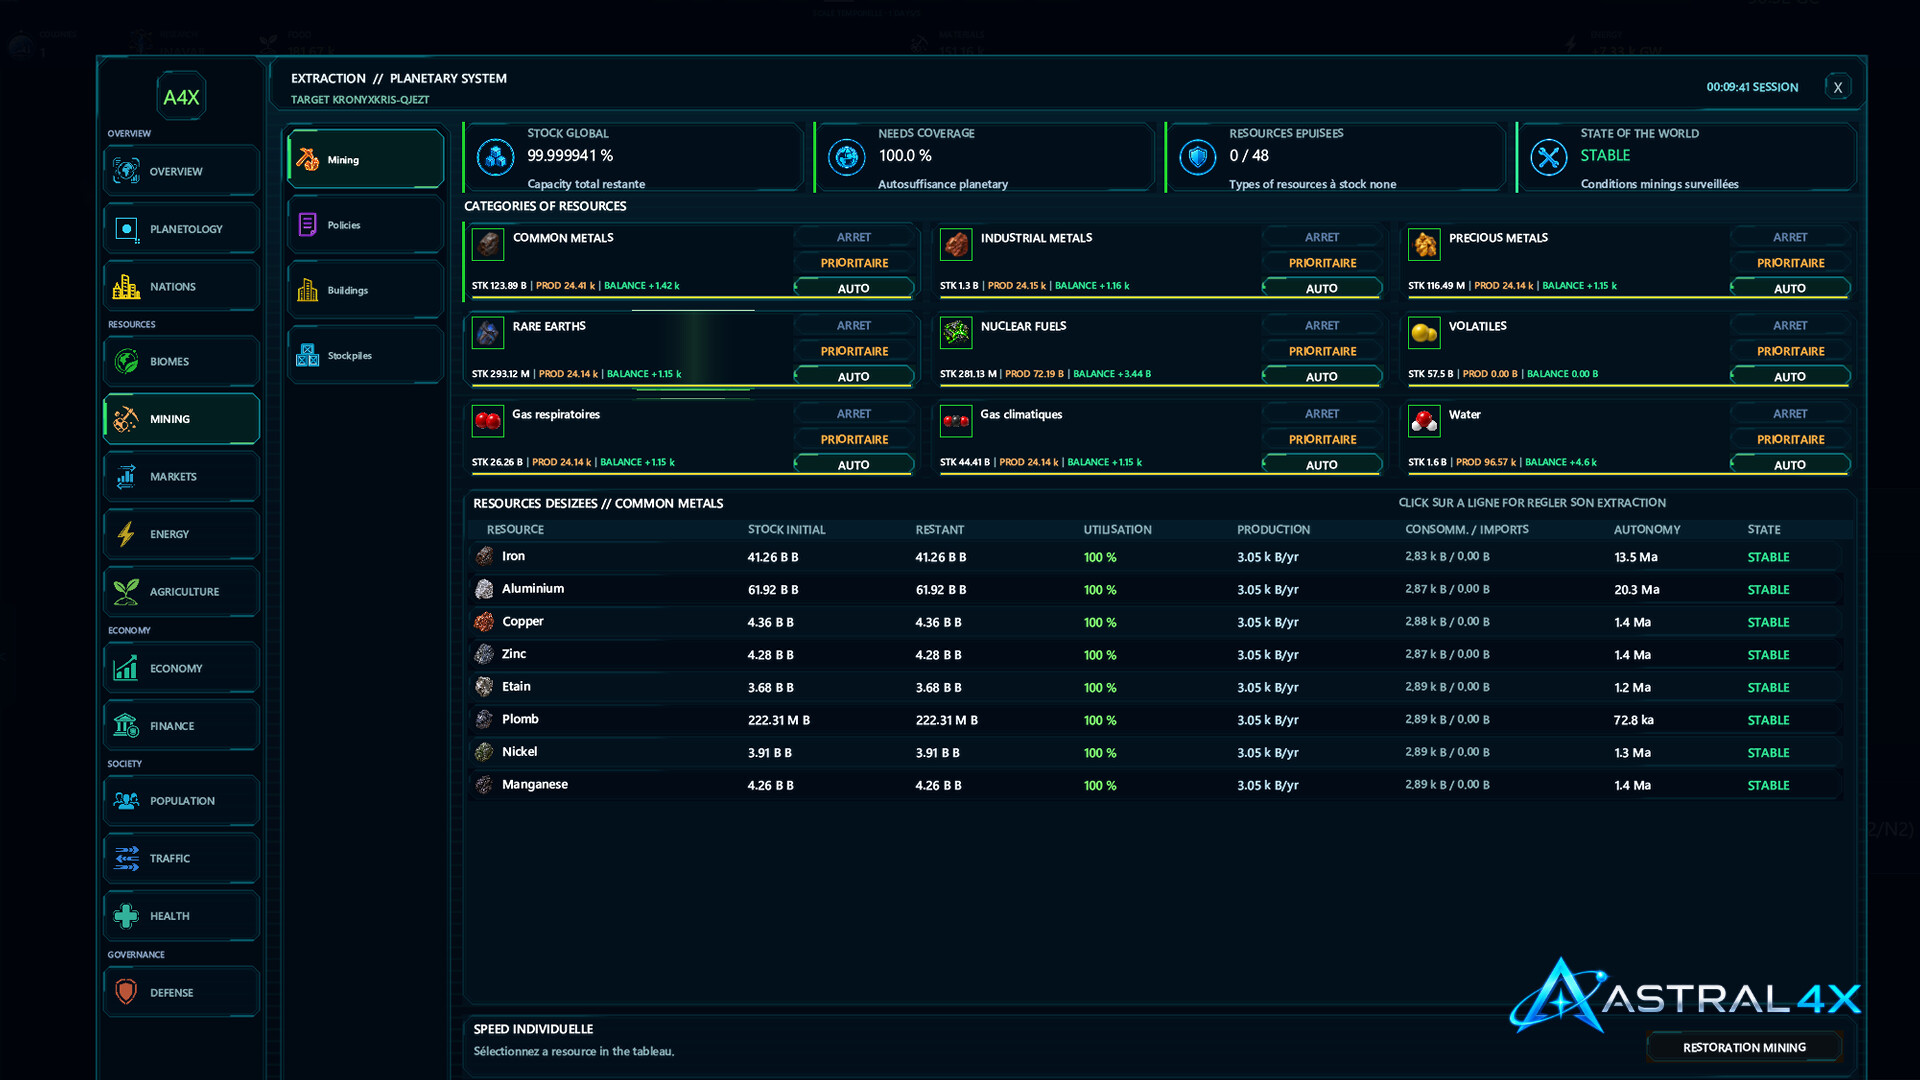Open the Overview sidebar section
This screenshot has height=1080, width=1920.
coord(181,171)
